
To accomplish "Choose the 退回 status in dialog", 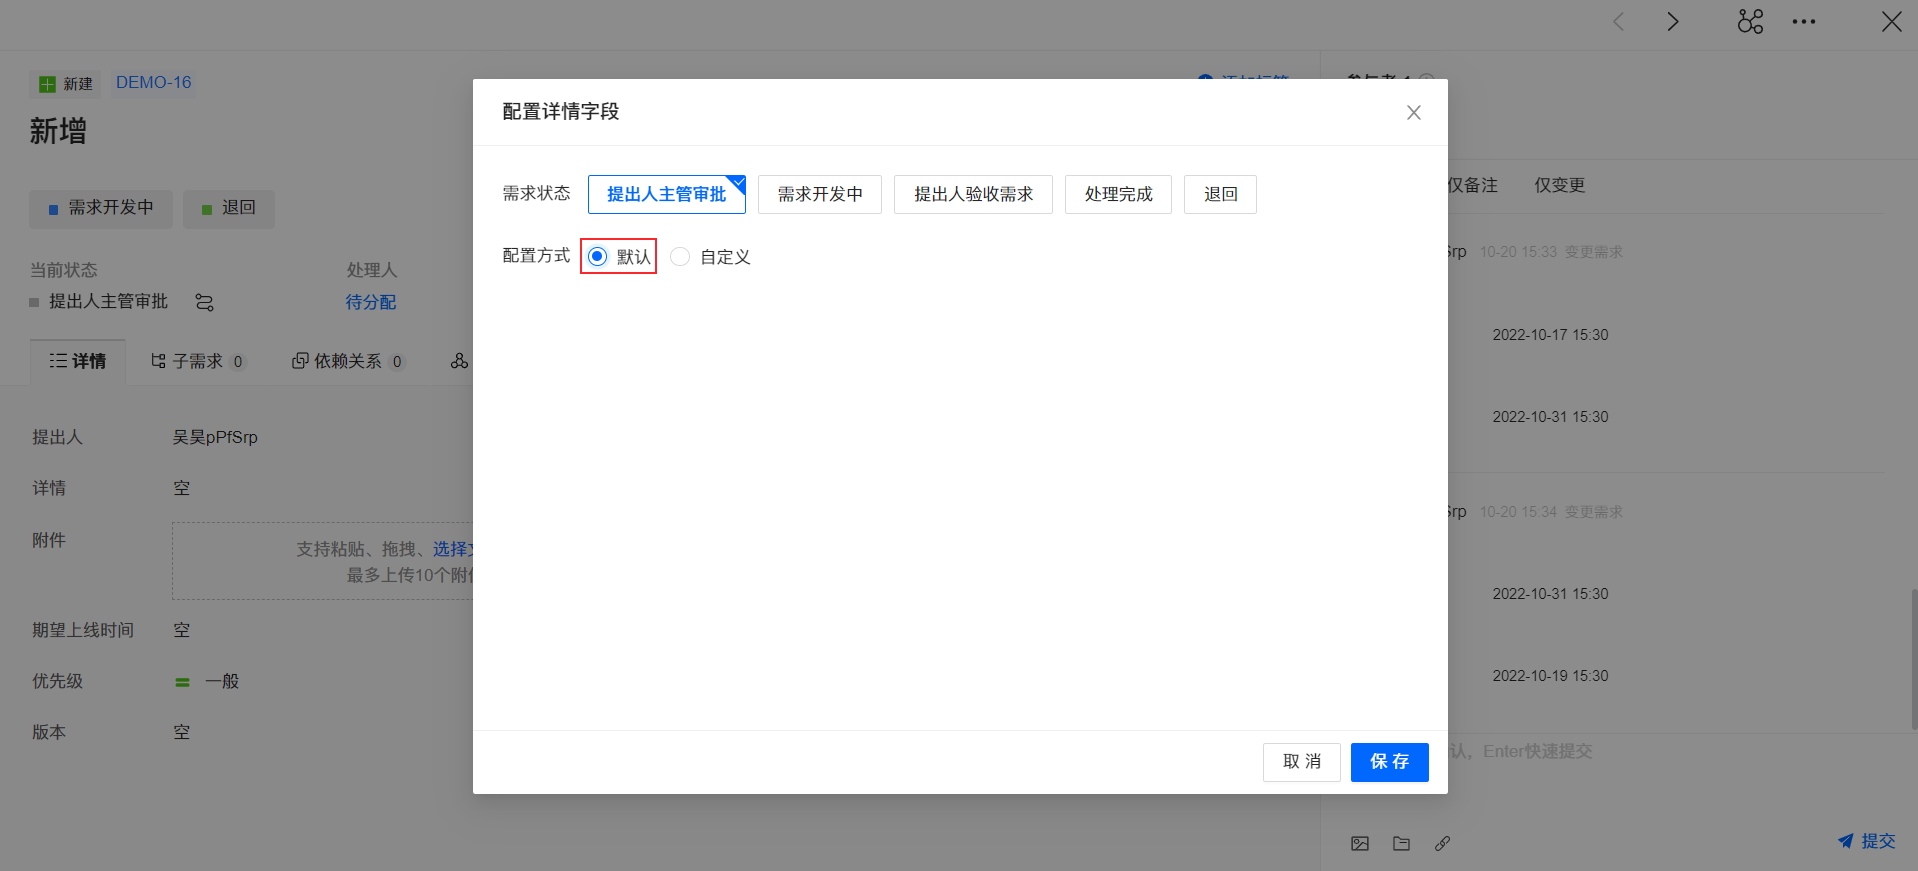I will (1220, 194).
